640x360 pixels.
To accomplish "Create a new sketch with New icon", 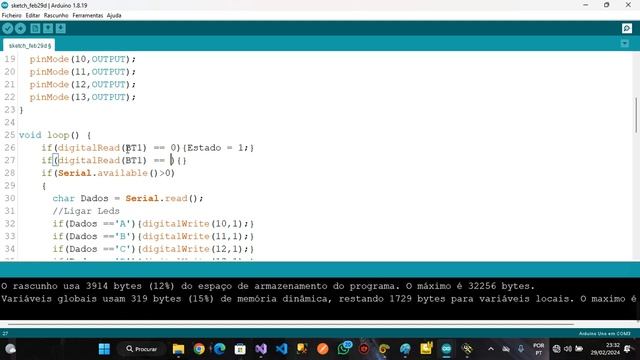I will click(35, 29).
